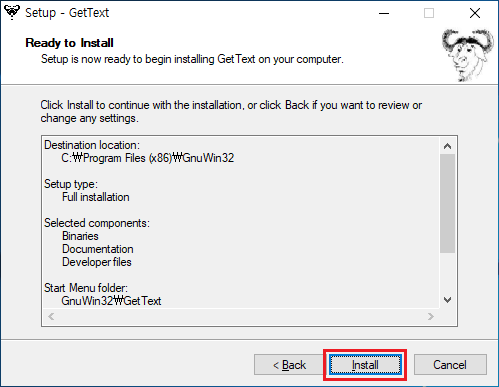Click the Start Menu folder GnuWin32\GetText line
The image size is (499, 387).
(111, 301)
